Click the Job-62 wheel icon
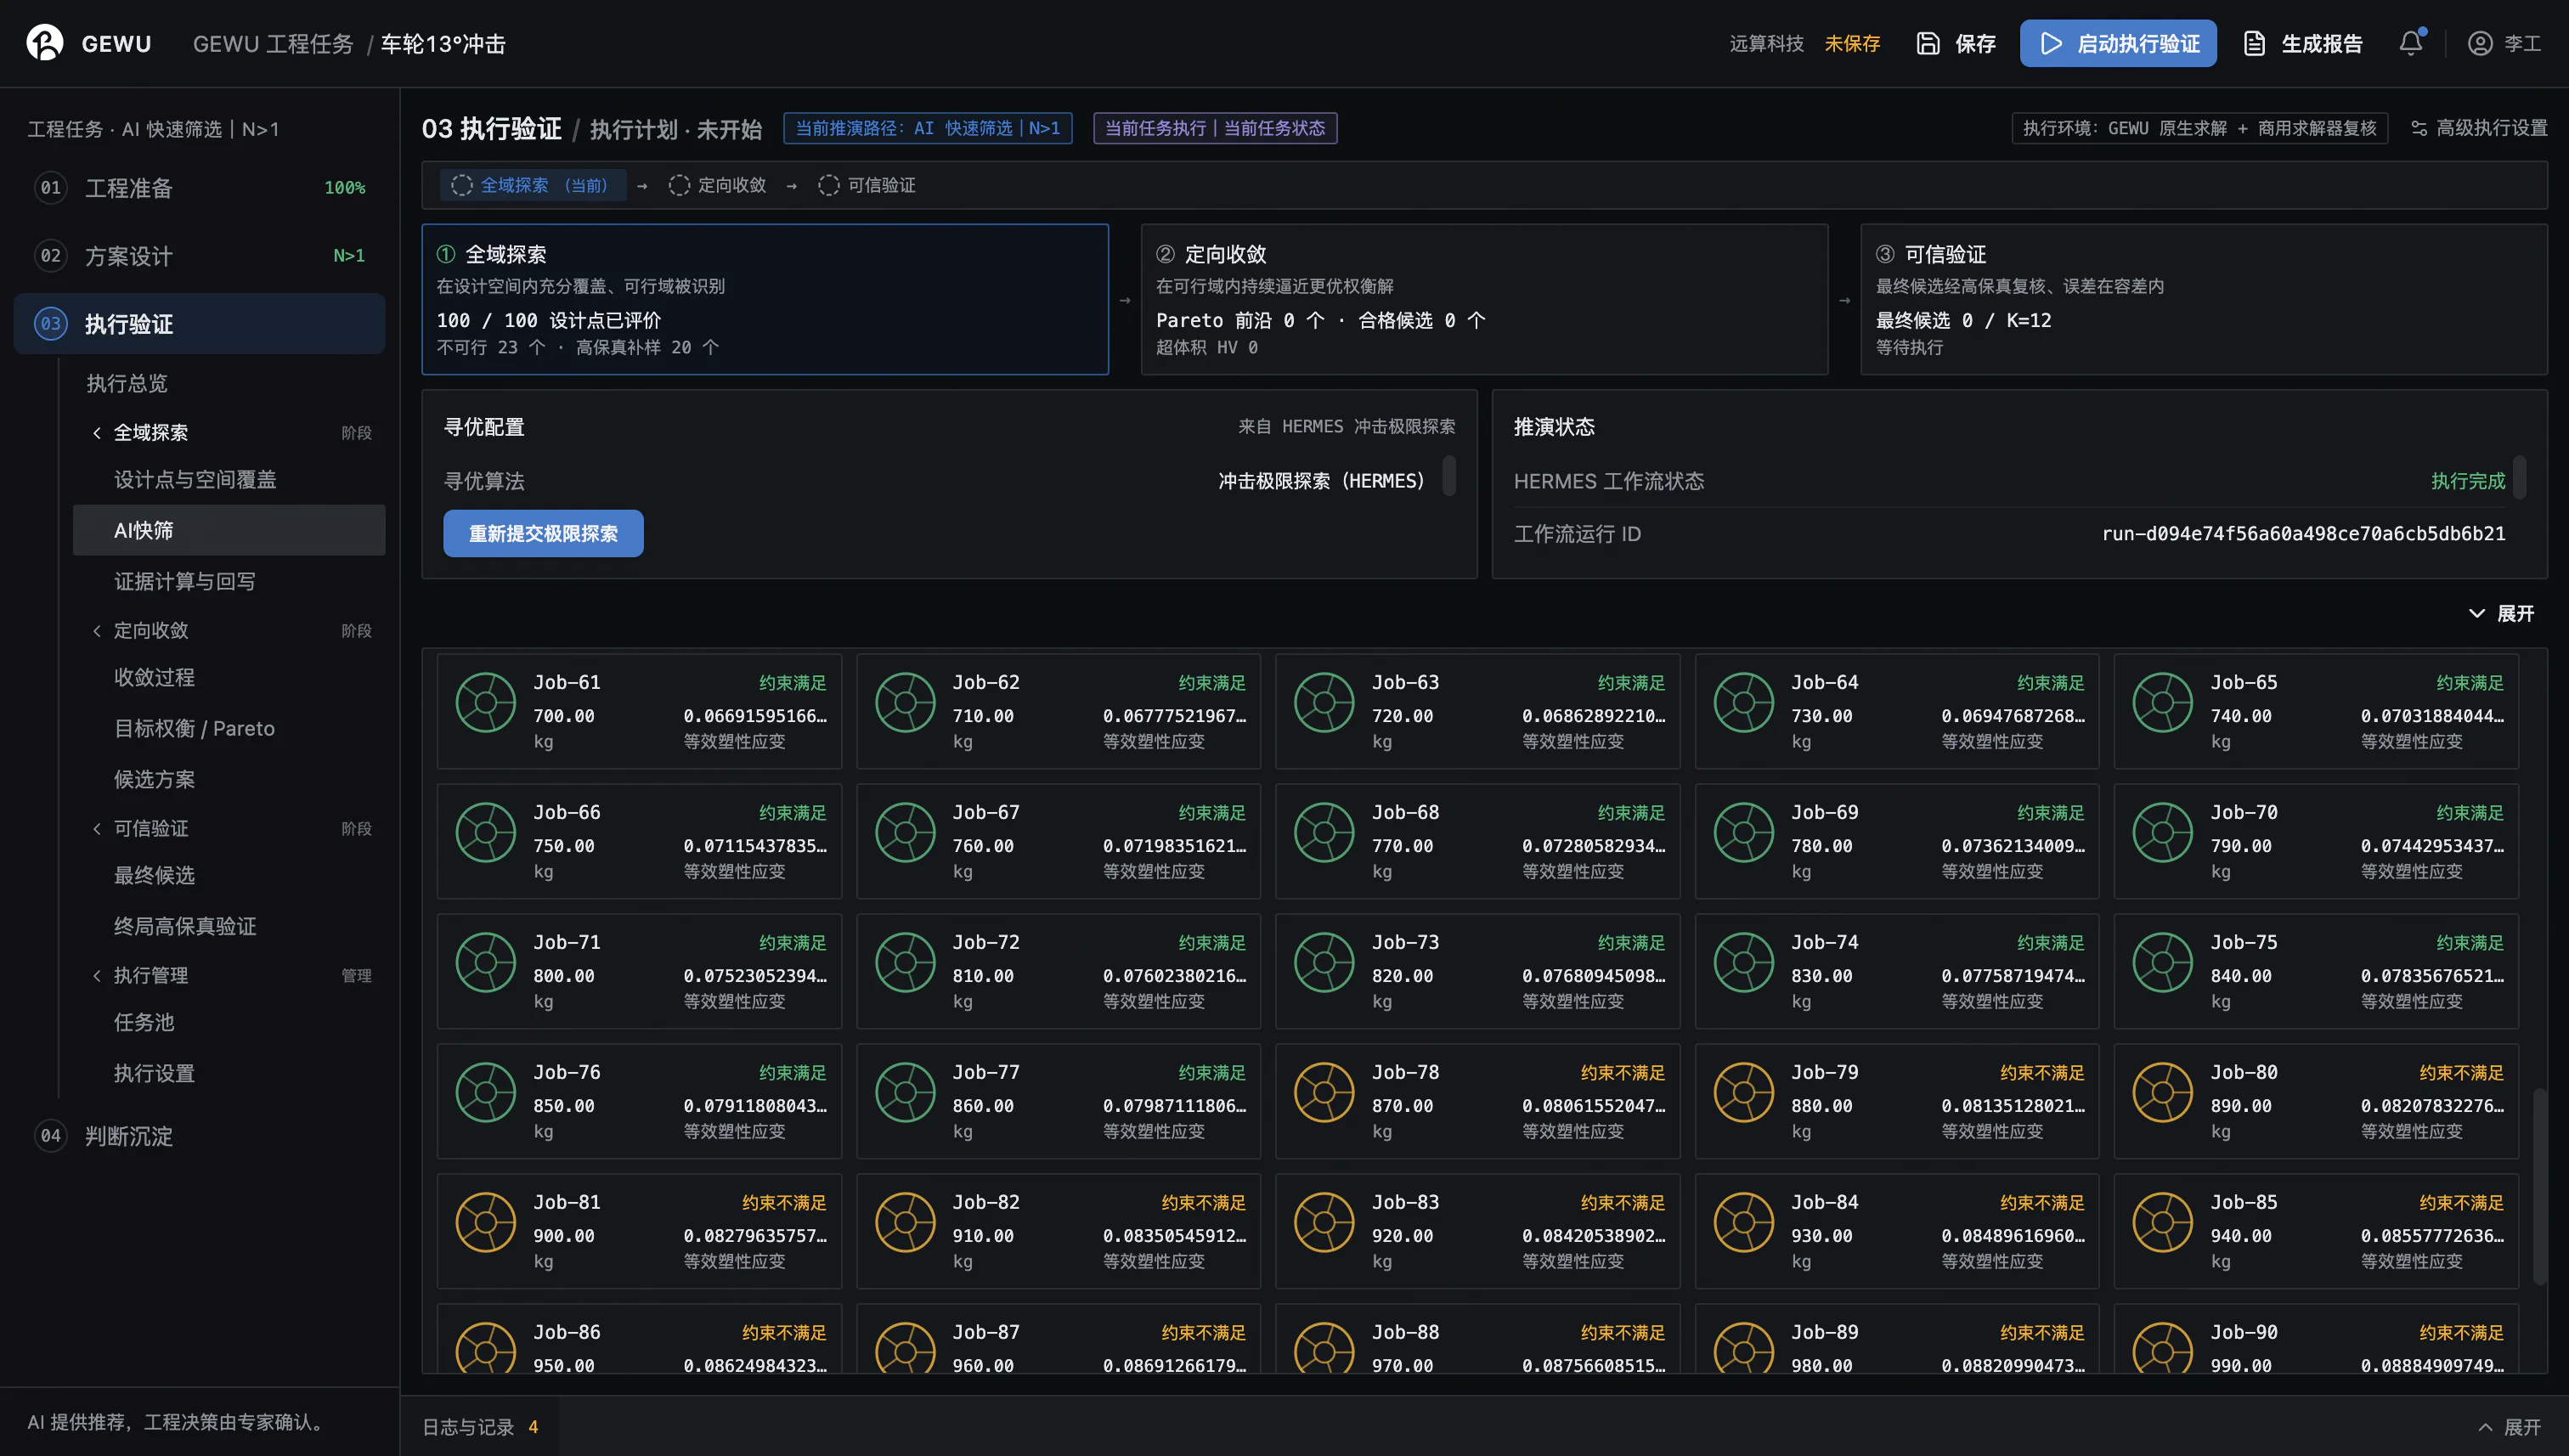 pyautogui.click(x=905, y=702)
